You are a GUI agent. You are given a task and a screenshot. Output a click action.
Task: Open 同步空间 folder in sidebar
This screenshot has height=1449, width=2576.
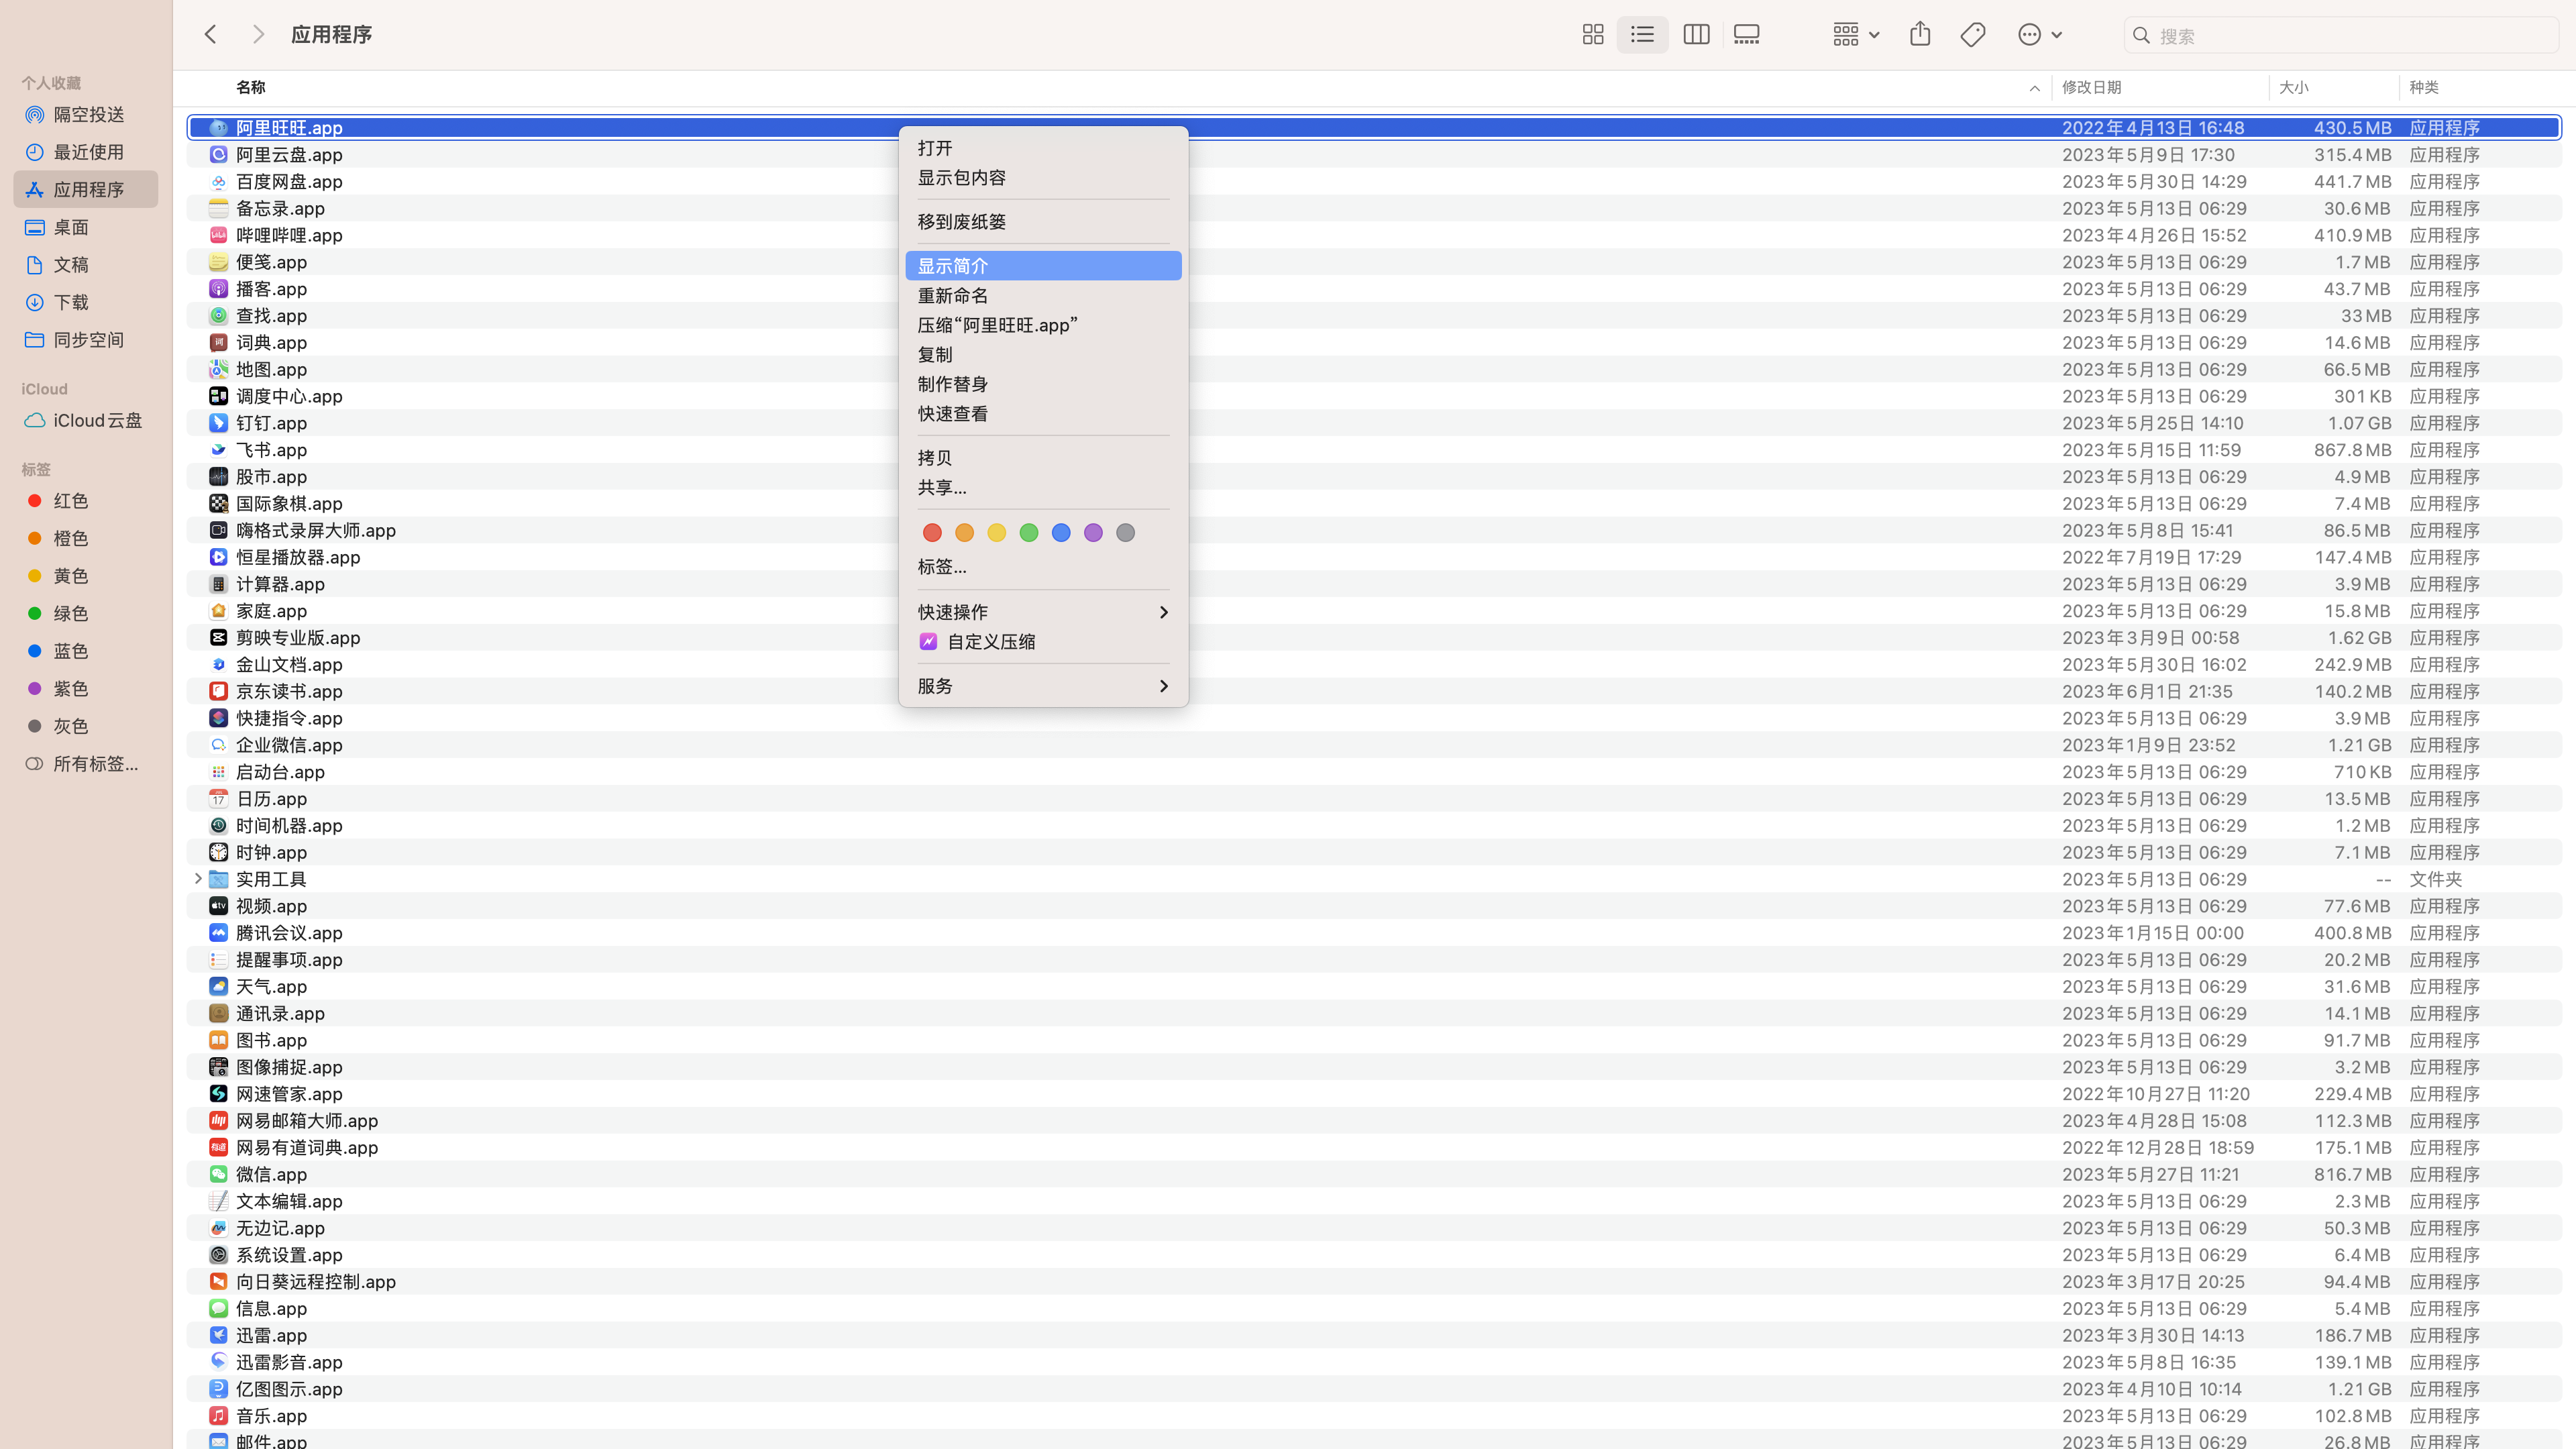click(x=86, y=340)
